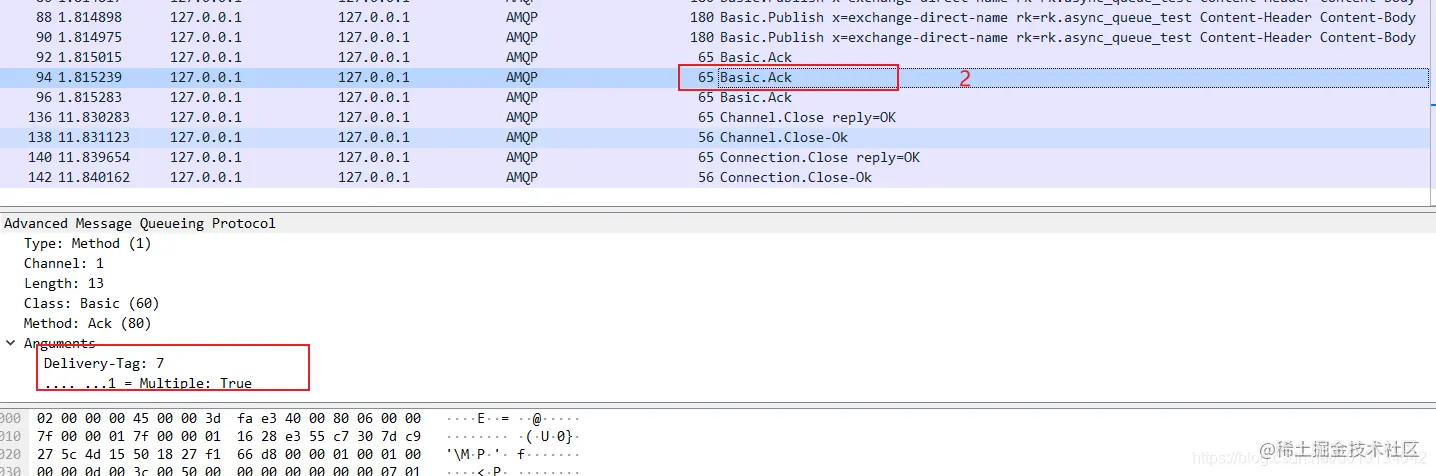
Task: Select Advanced Message Queueing Protocol header line
Action: click(140, 223)
